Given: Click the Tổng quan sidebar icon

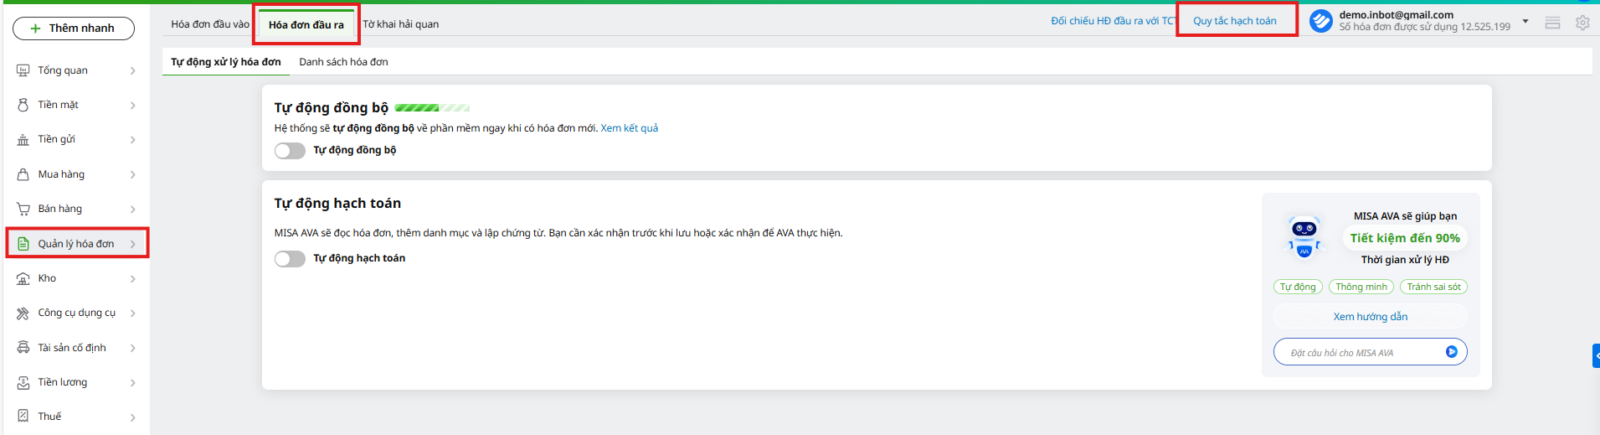Looking at the screenshot, I should 23,71.
